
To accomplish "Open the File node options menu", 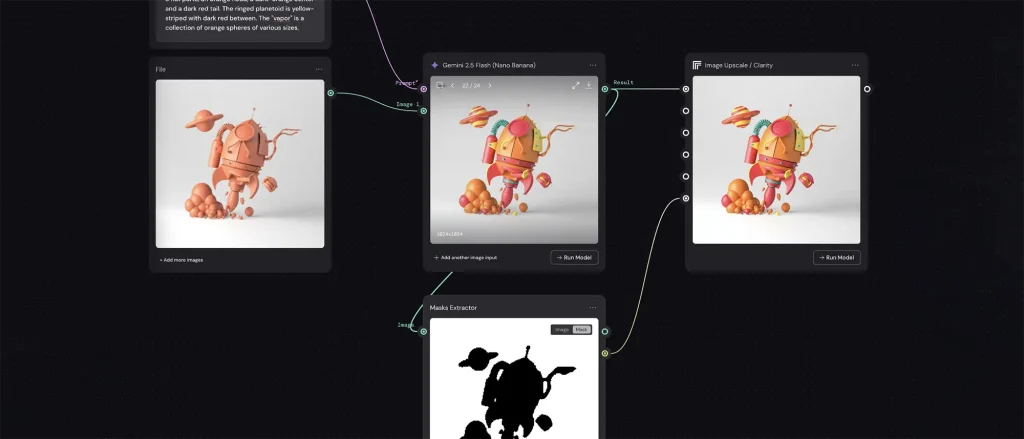I will coord(319,69).
